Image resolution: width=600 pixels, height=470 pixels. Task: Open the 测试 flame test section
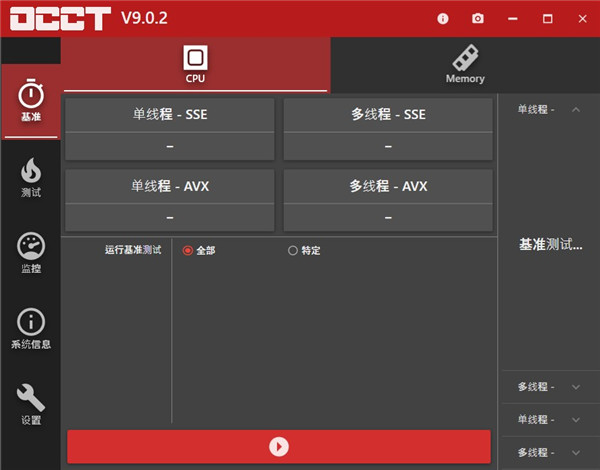coord(31,177)
